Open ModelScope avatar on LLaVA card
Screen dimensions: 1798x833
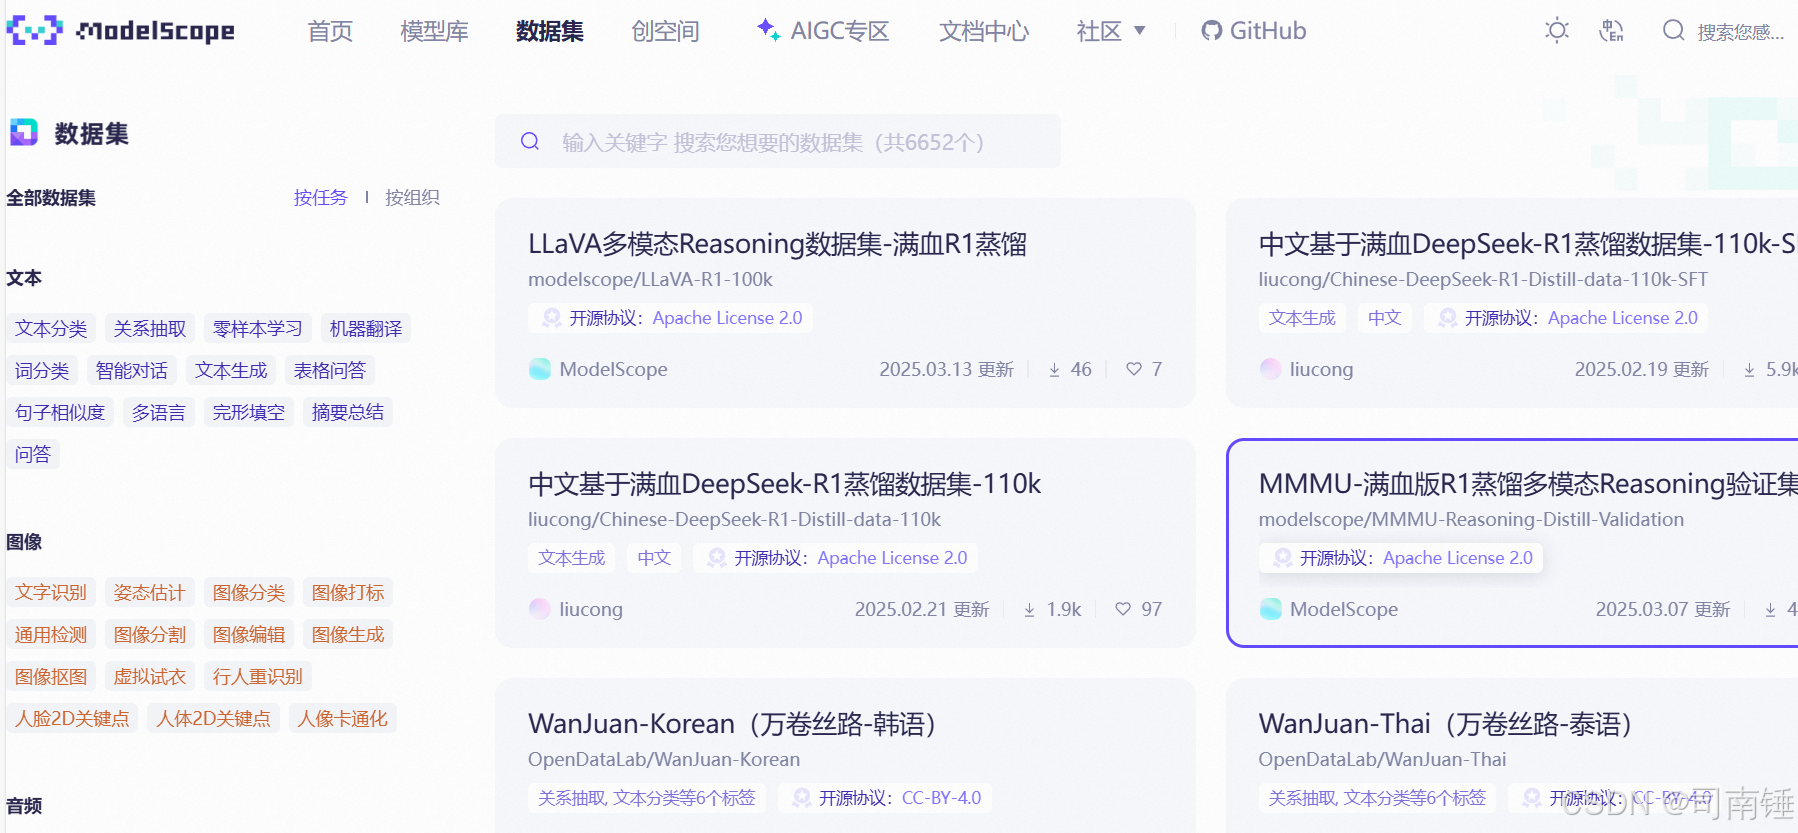click(540, 369)
